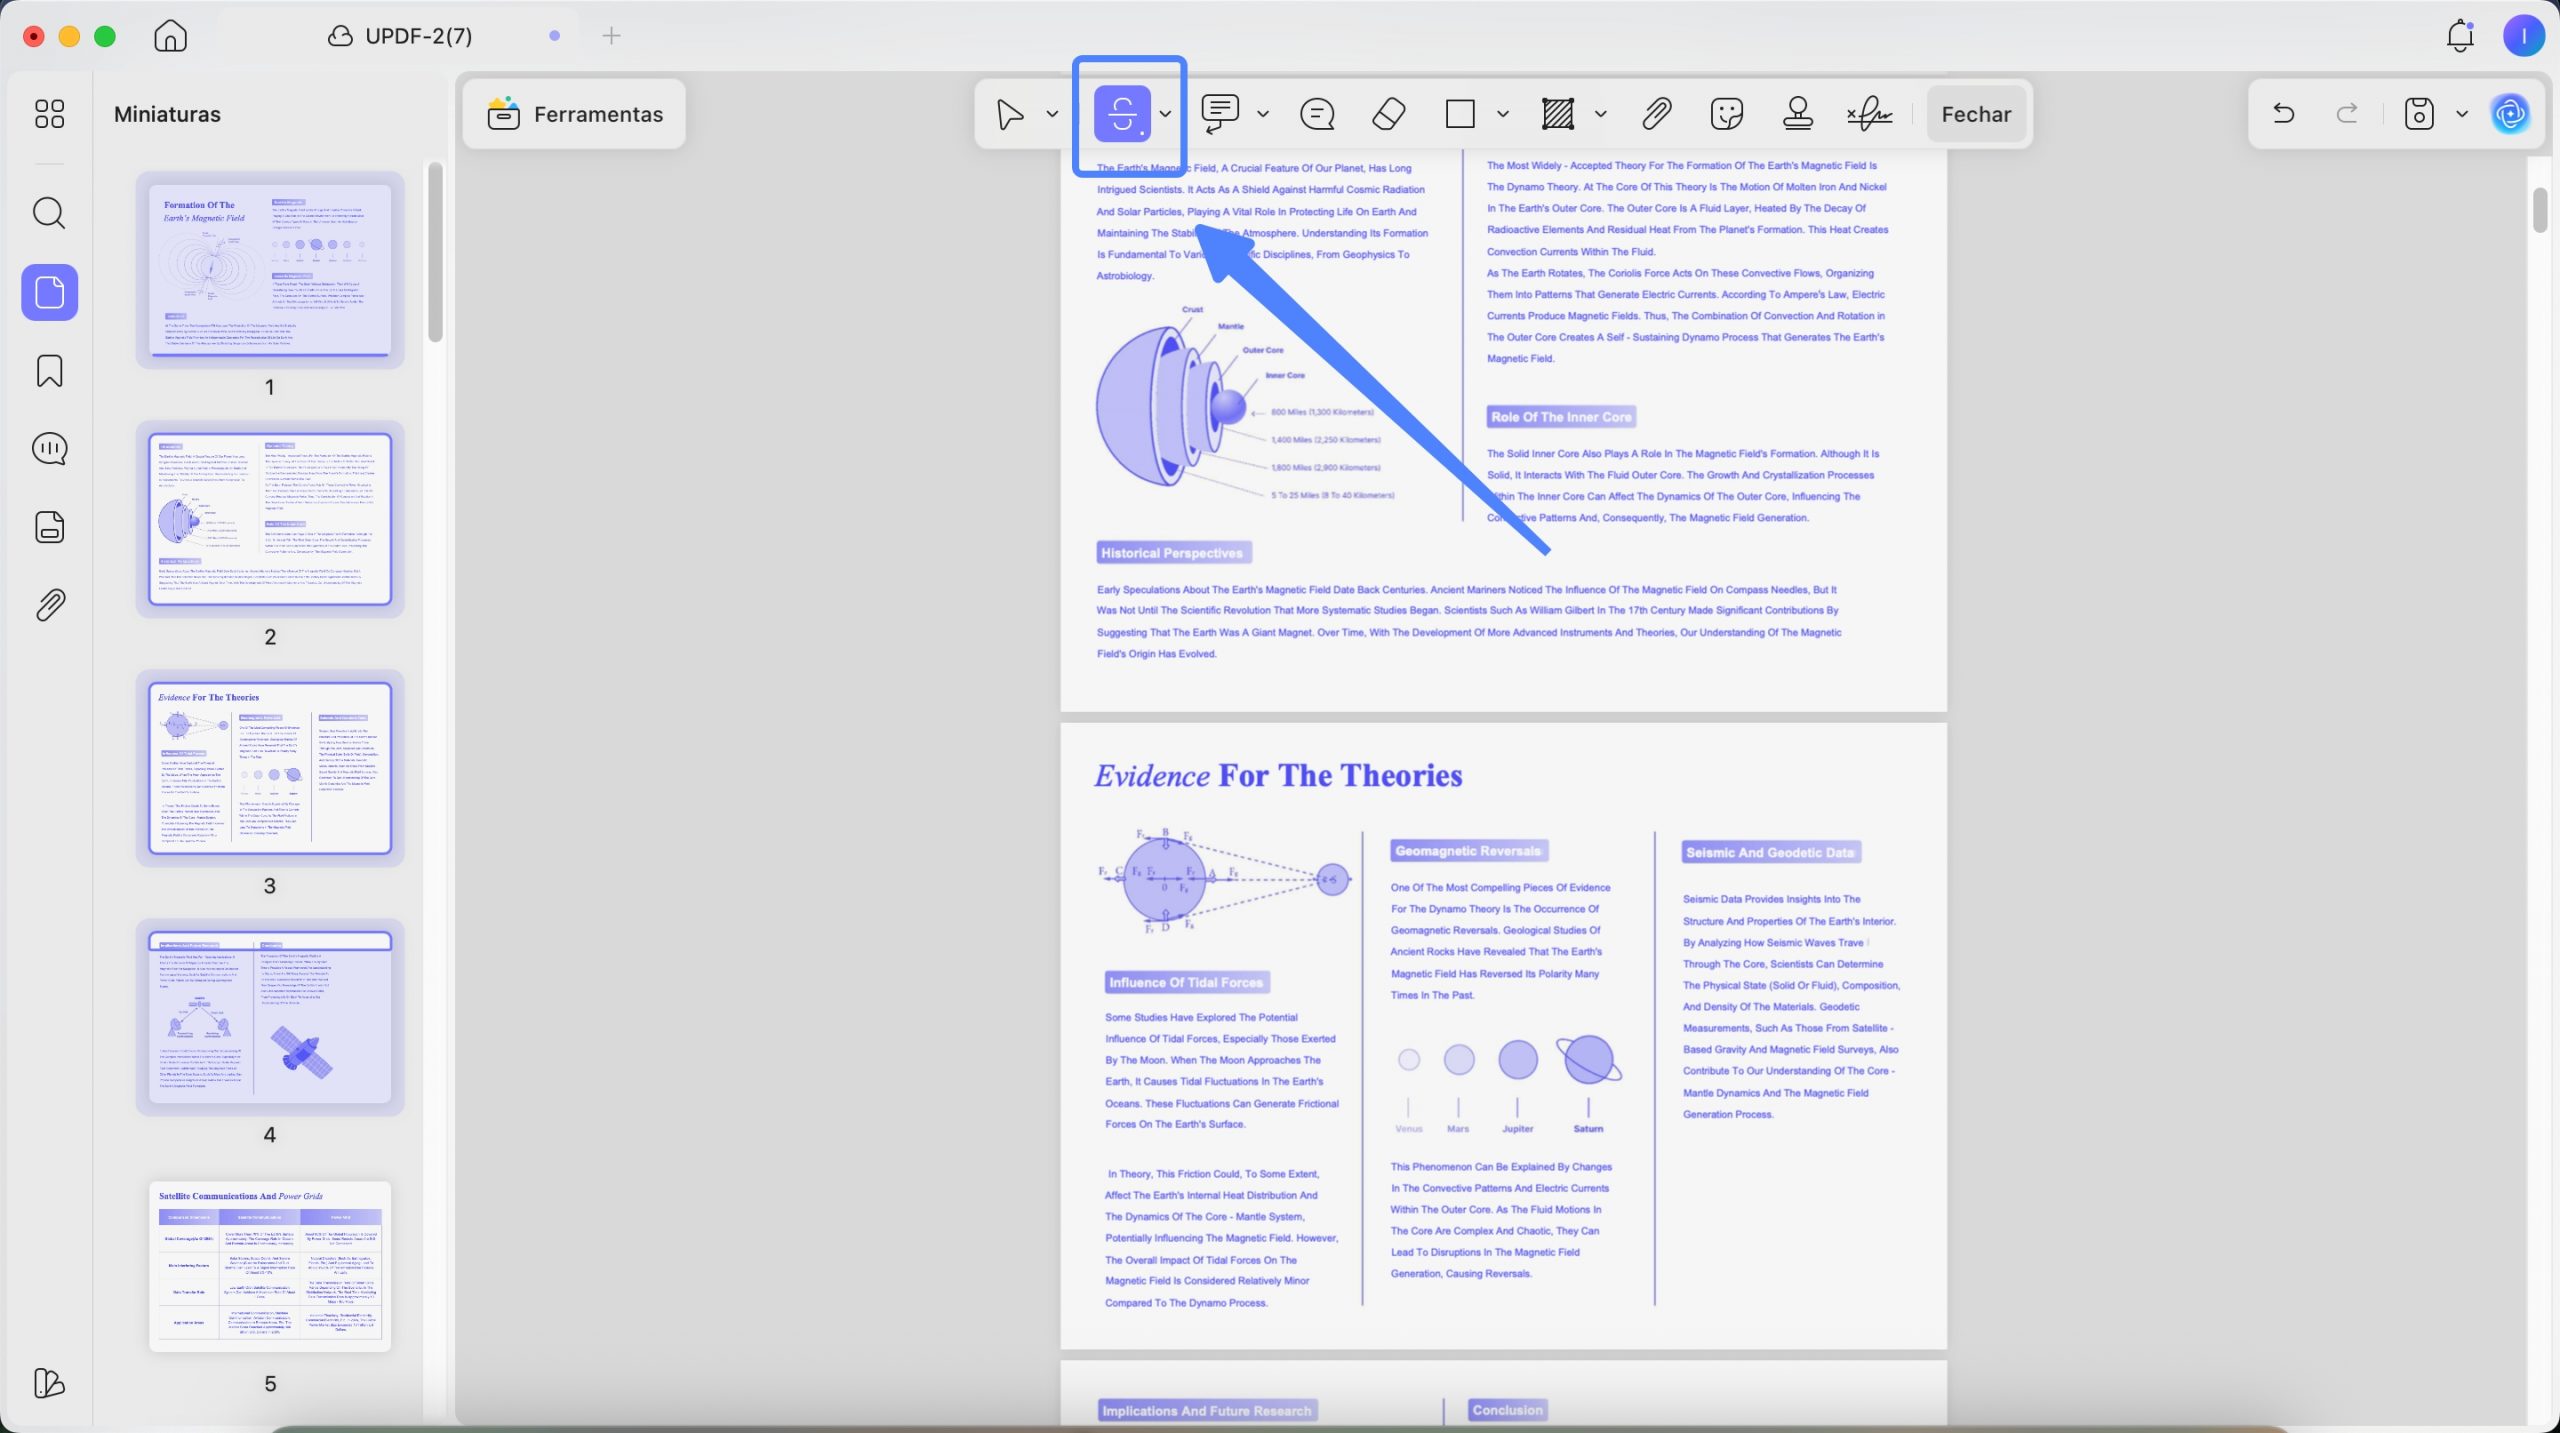The width and height of the screenshot is (2560, 1433).
Task: Open the search panel in sidebar
Action: point(49,213)
